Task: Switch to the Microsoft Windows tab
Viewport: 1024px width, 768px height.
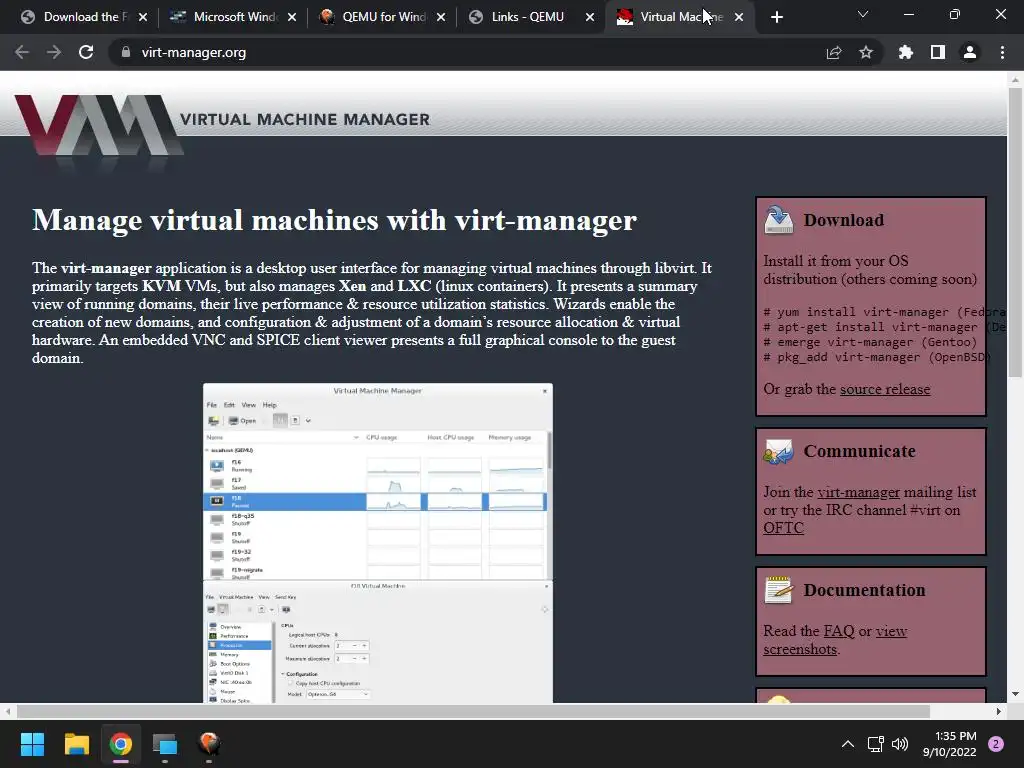Action: coord(233,17)
